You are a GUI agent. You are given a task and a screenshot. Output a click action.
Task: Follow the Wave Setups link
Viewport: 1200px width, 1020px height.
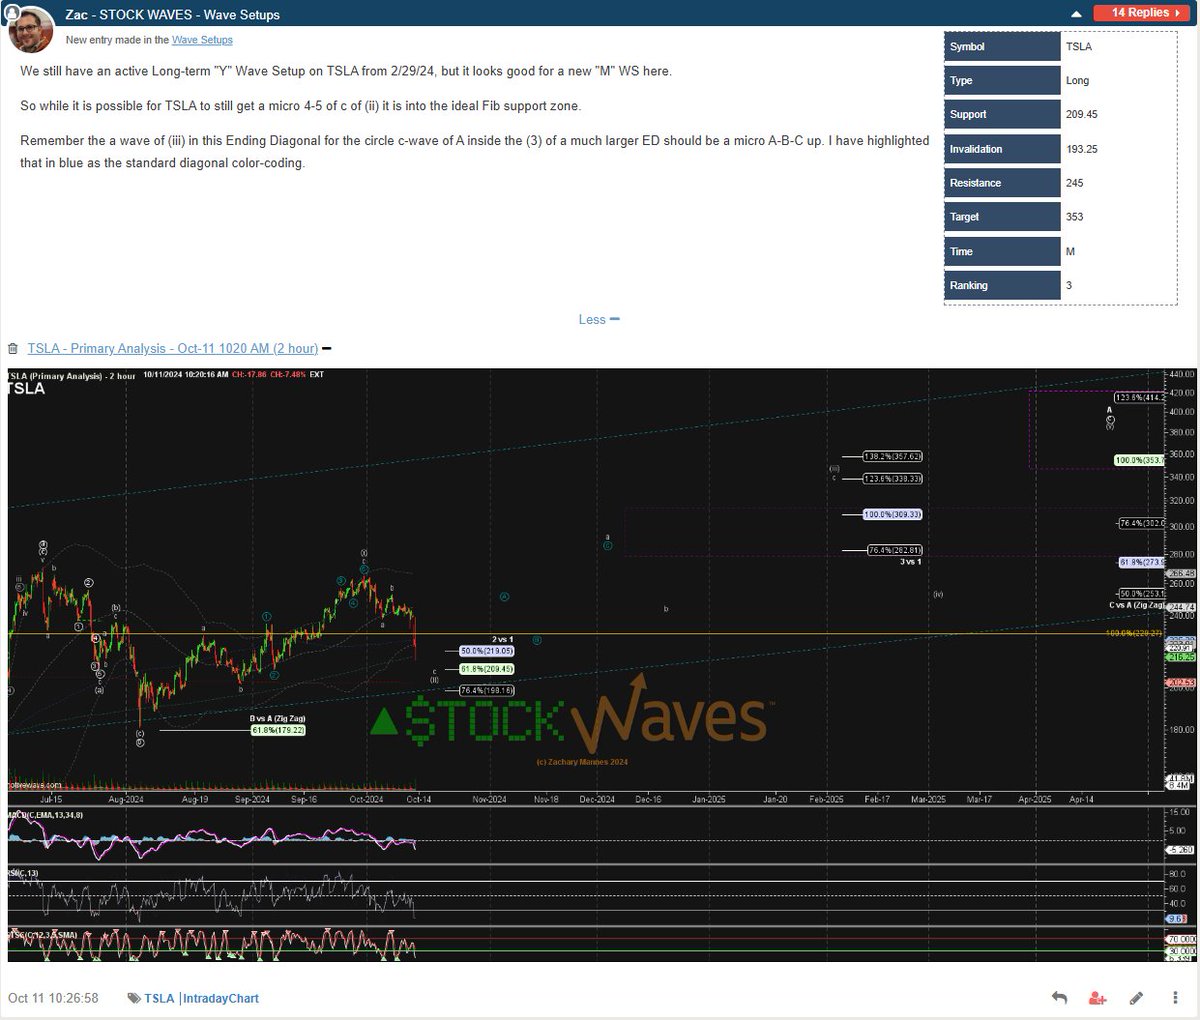tap(202, 40)
